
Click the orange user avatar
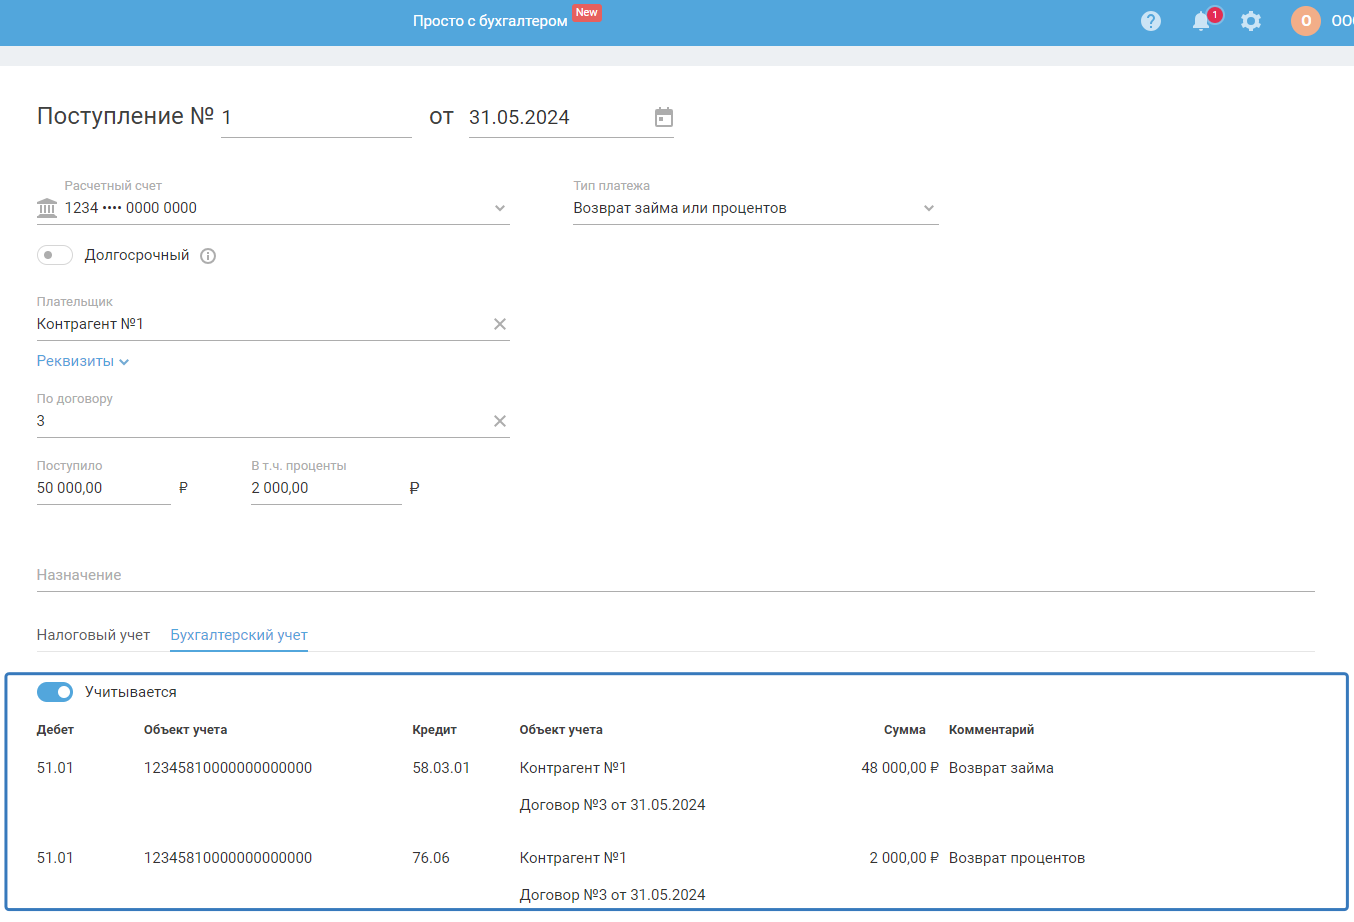pos(1305,21)
